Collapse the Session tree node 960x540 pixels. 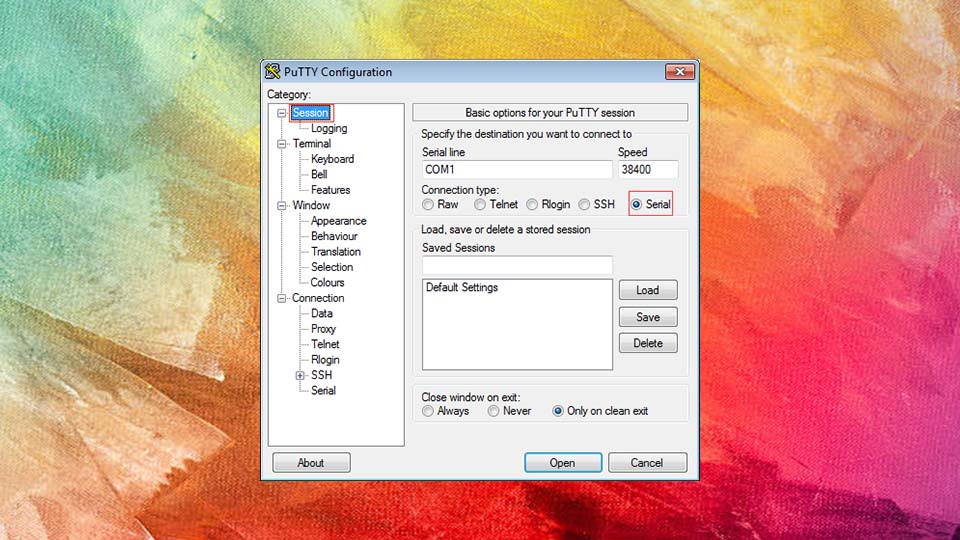point(282,113)
